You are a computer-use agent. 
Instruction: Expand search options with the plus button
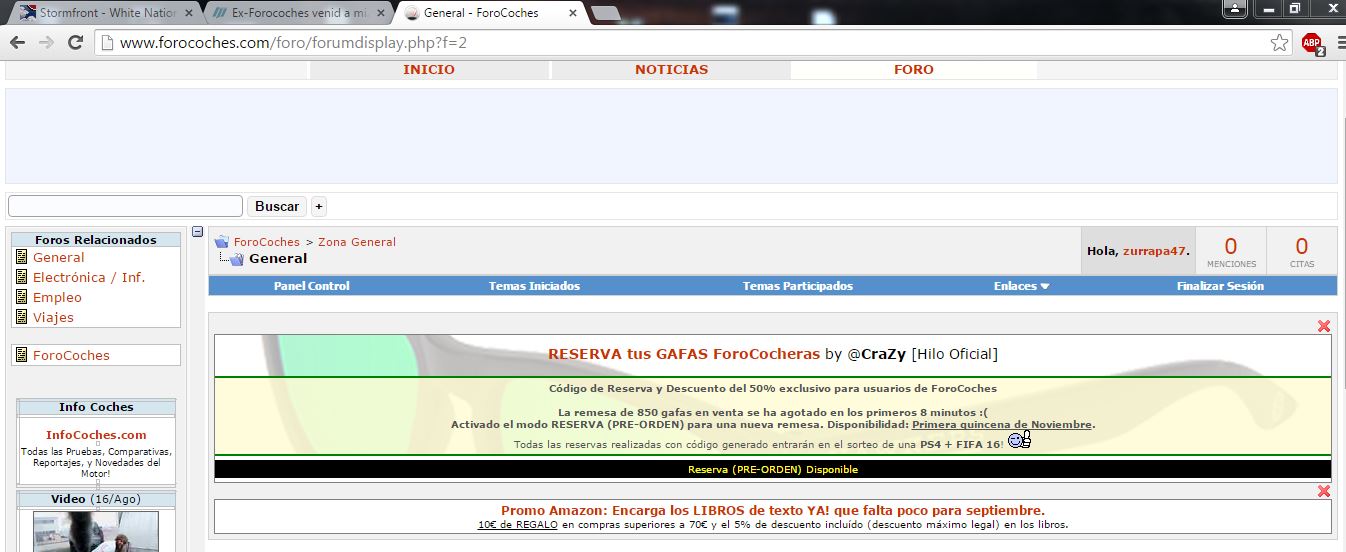[x=319, y=206]
